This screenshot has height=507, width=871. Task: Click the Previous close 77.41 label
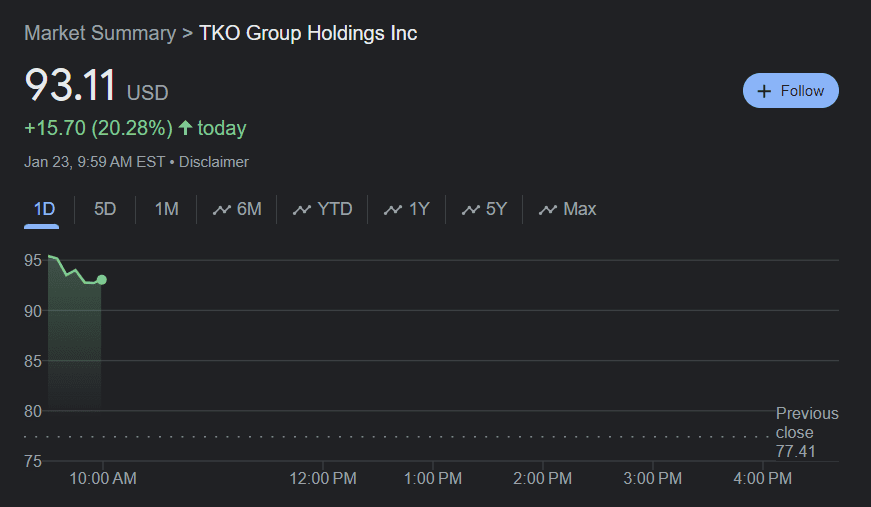click(807, 433)
